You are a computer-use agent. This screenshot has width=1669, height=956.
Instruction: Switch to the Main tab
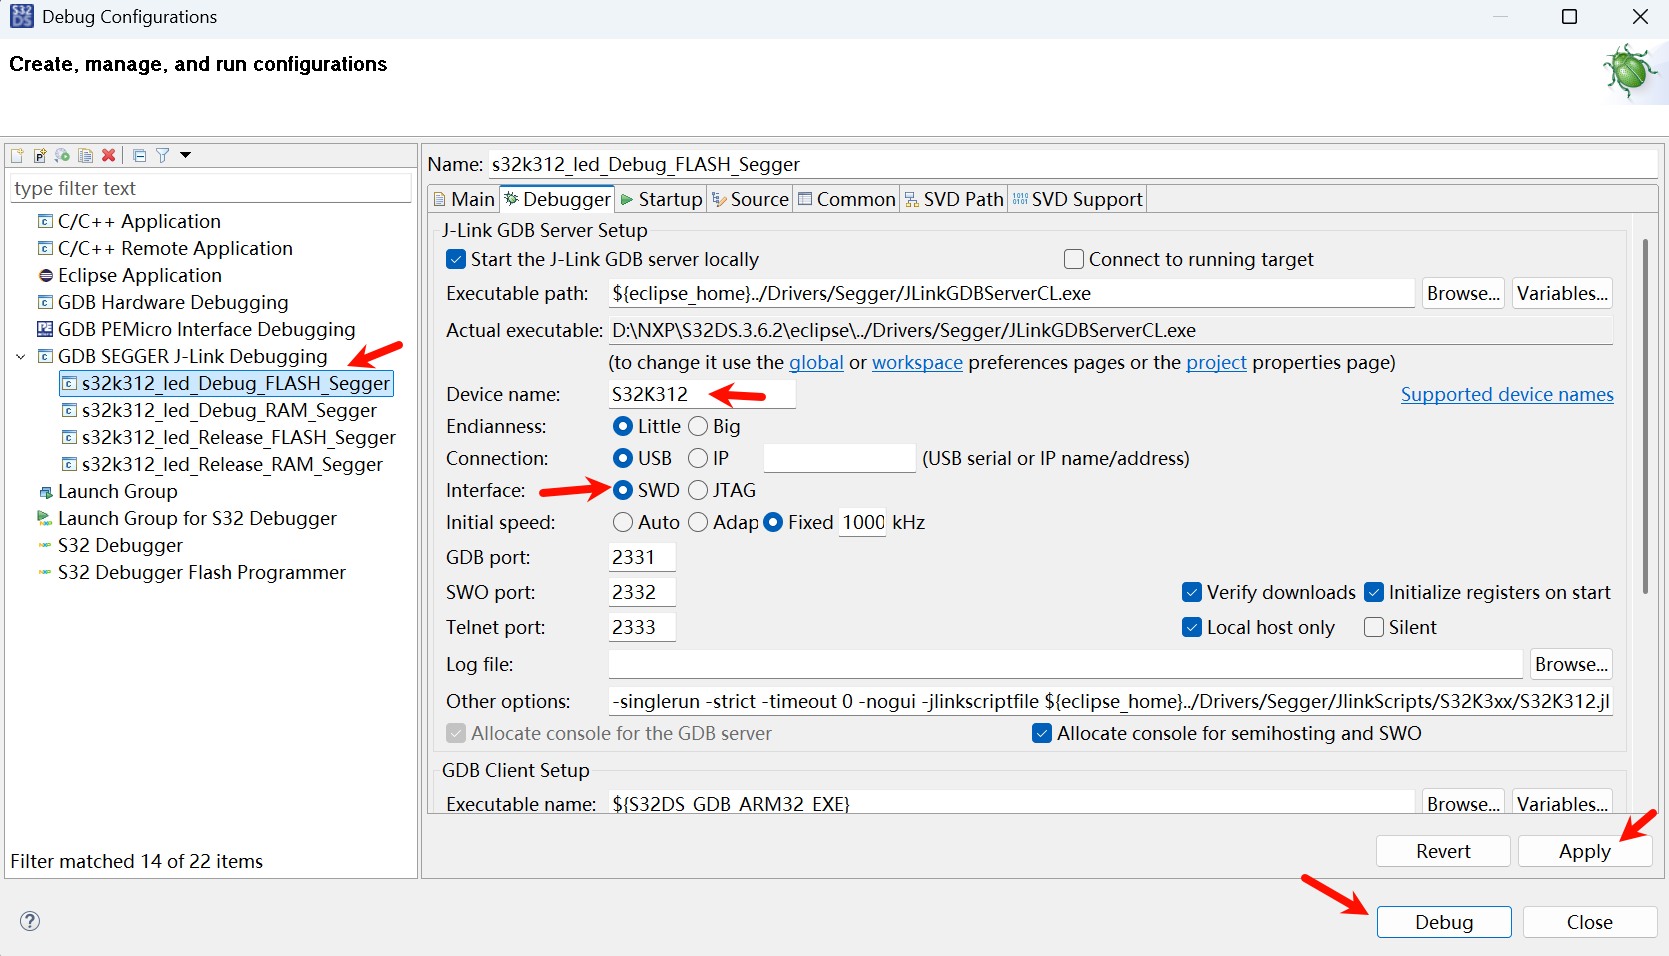coord(464,199)
